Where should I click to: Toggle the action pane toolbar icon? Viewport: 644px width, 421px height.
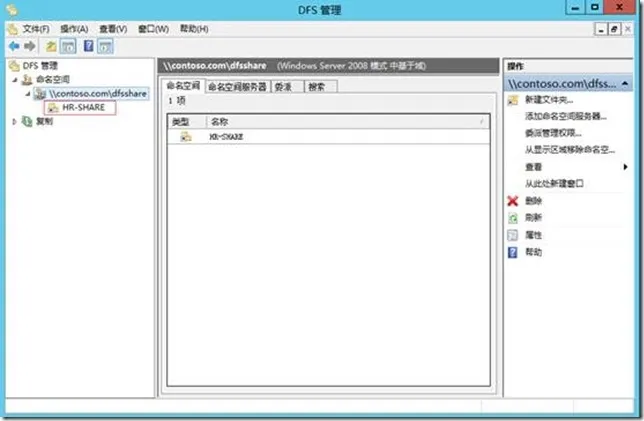click(x=105, y=46)
